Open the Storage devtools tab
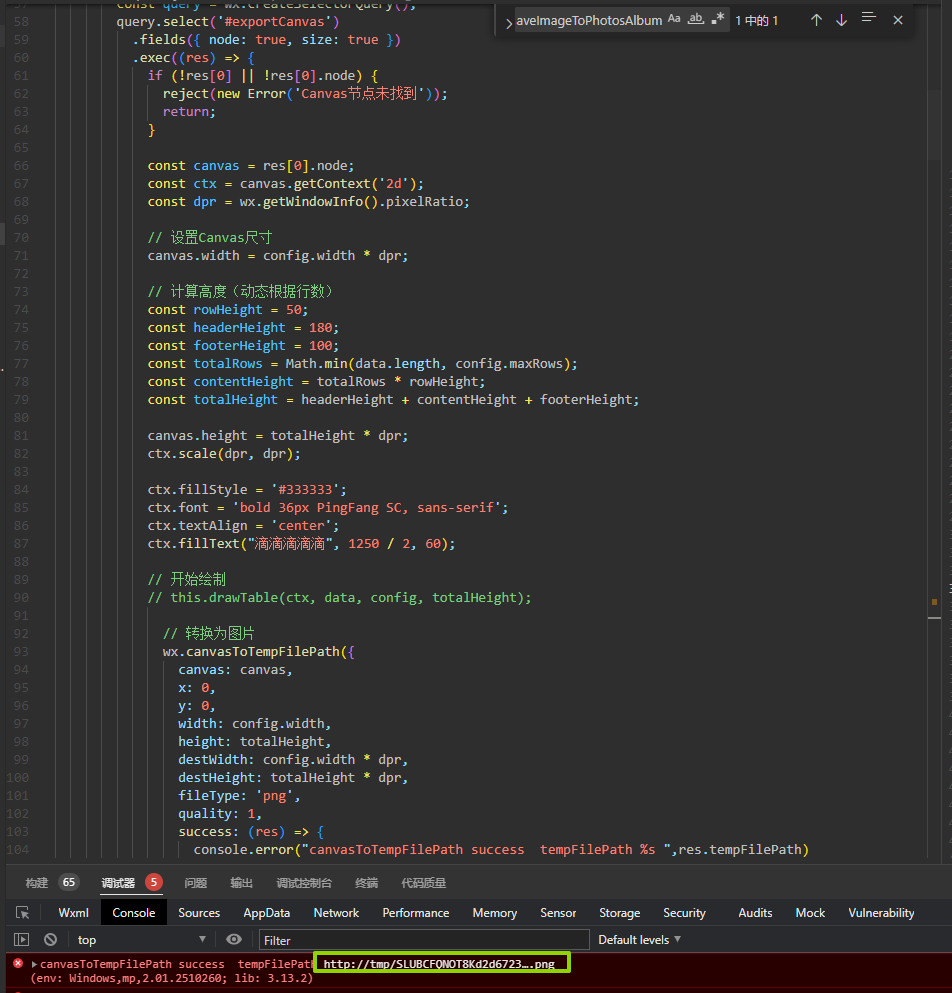 (619, 913)
